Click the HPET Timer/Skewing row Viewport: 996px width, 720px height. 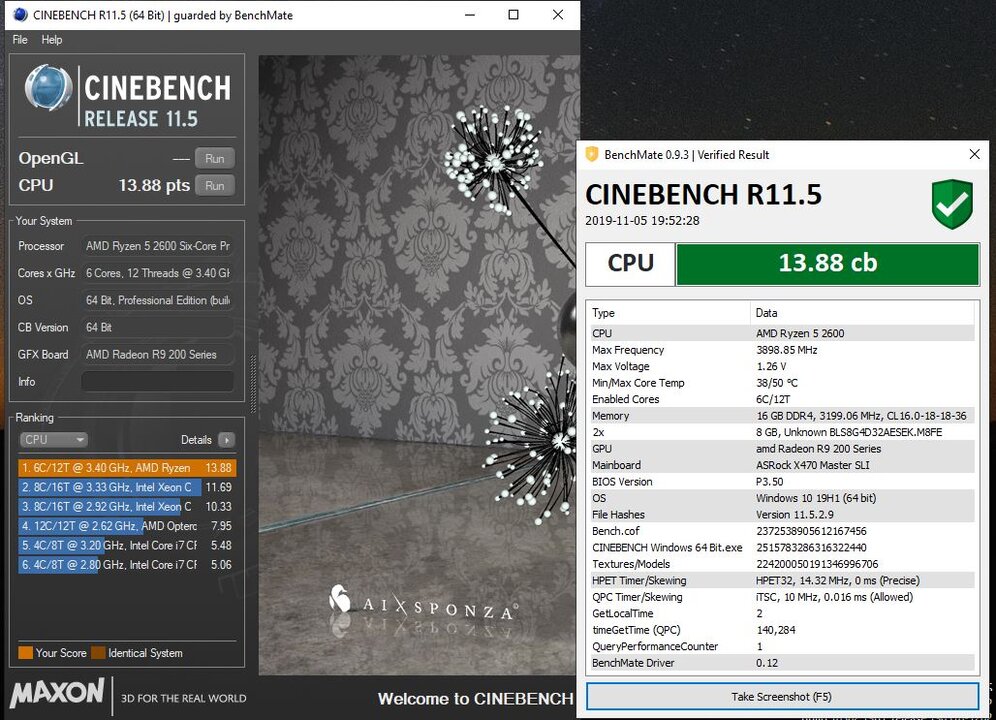coord(782,580)
